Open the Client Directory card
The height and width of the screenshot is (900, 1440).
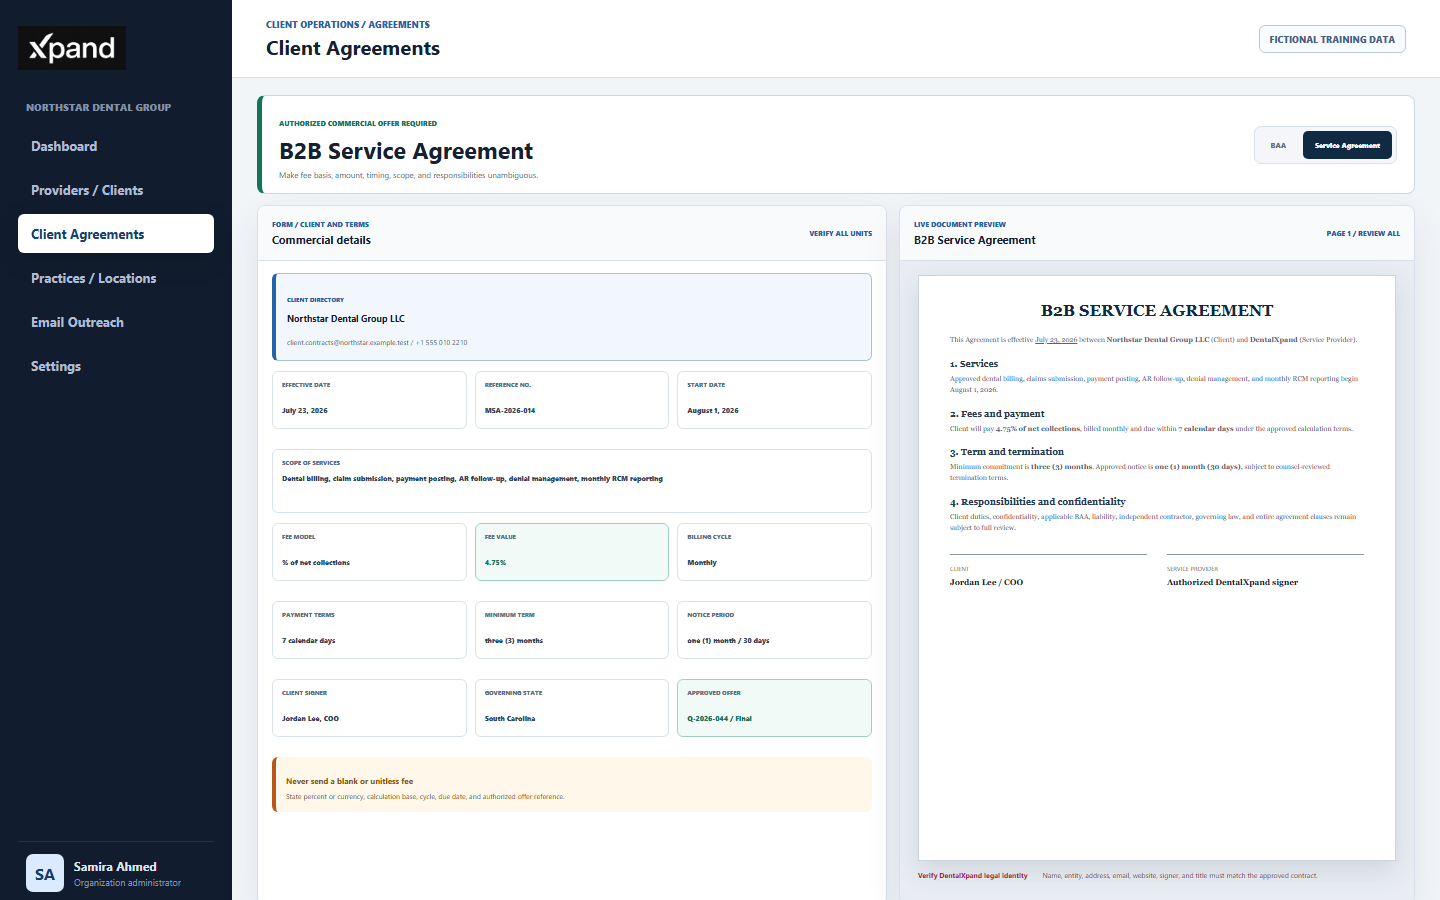(x=572, y=317)
